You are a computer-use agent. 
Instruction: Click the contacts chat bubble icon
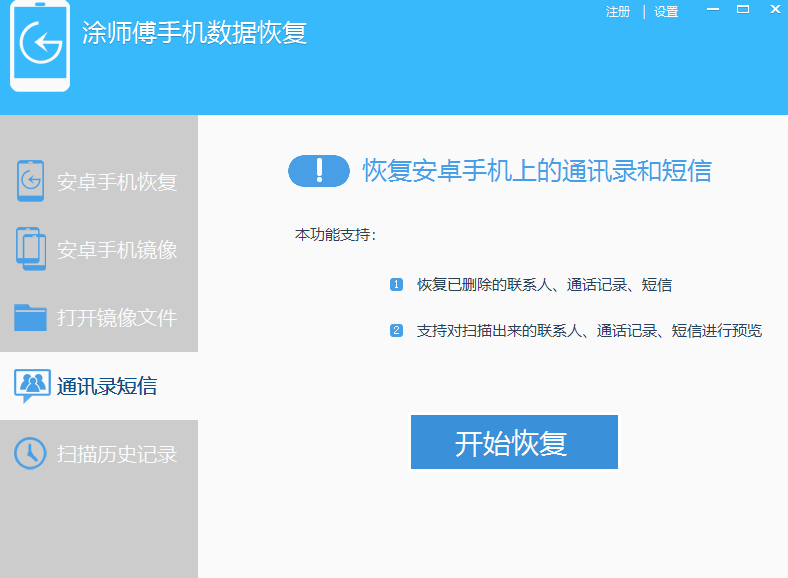pyautogui.click(x=31, y=385)
